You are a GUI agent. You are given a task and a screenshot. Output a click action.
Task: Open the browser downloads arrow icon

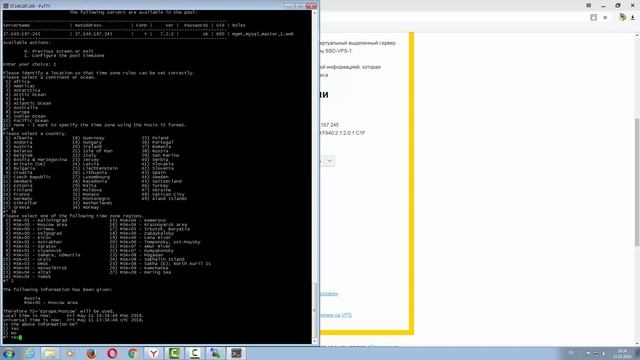633,17
